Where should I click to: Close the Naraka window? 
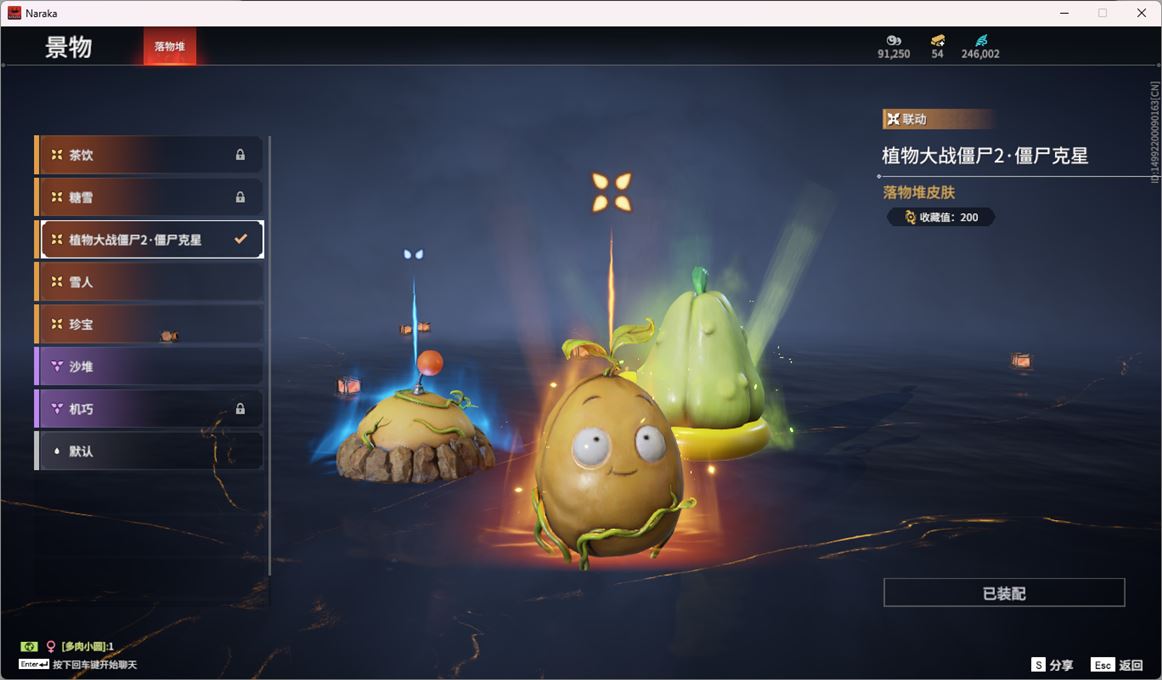click(1141, 13)
